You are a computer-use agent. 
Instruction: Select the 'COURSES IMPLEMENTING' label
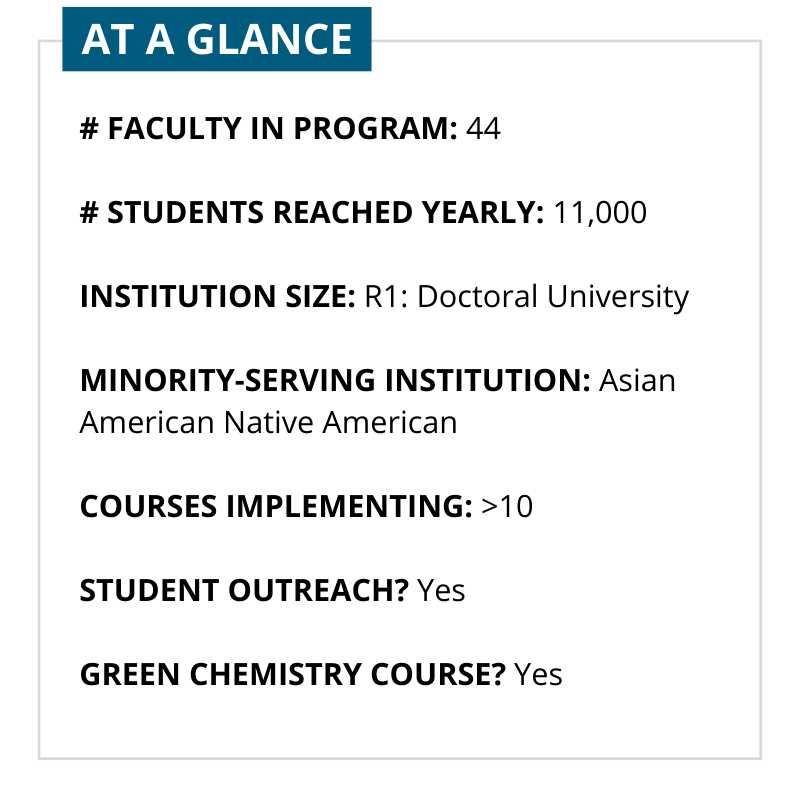pyautogui.click(x=275, y=507)
